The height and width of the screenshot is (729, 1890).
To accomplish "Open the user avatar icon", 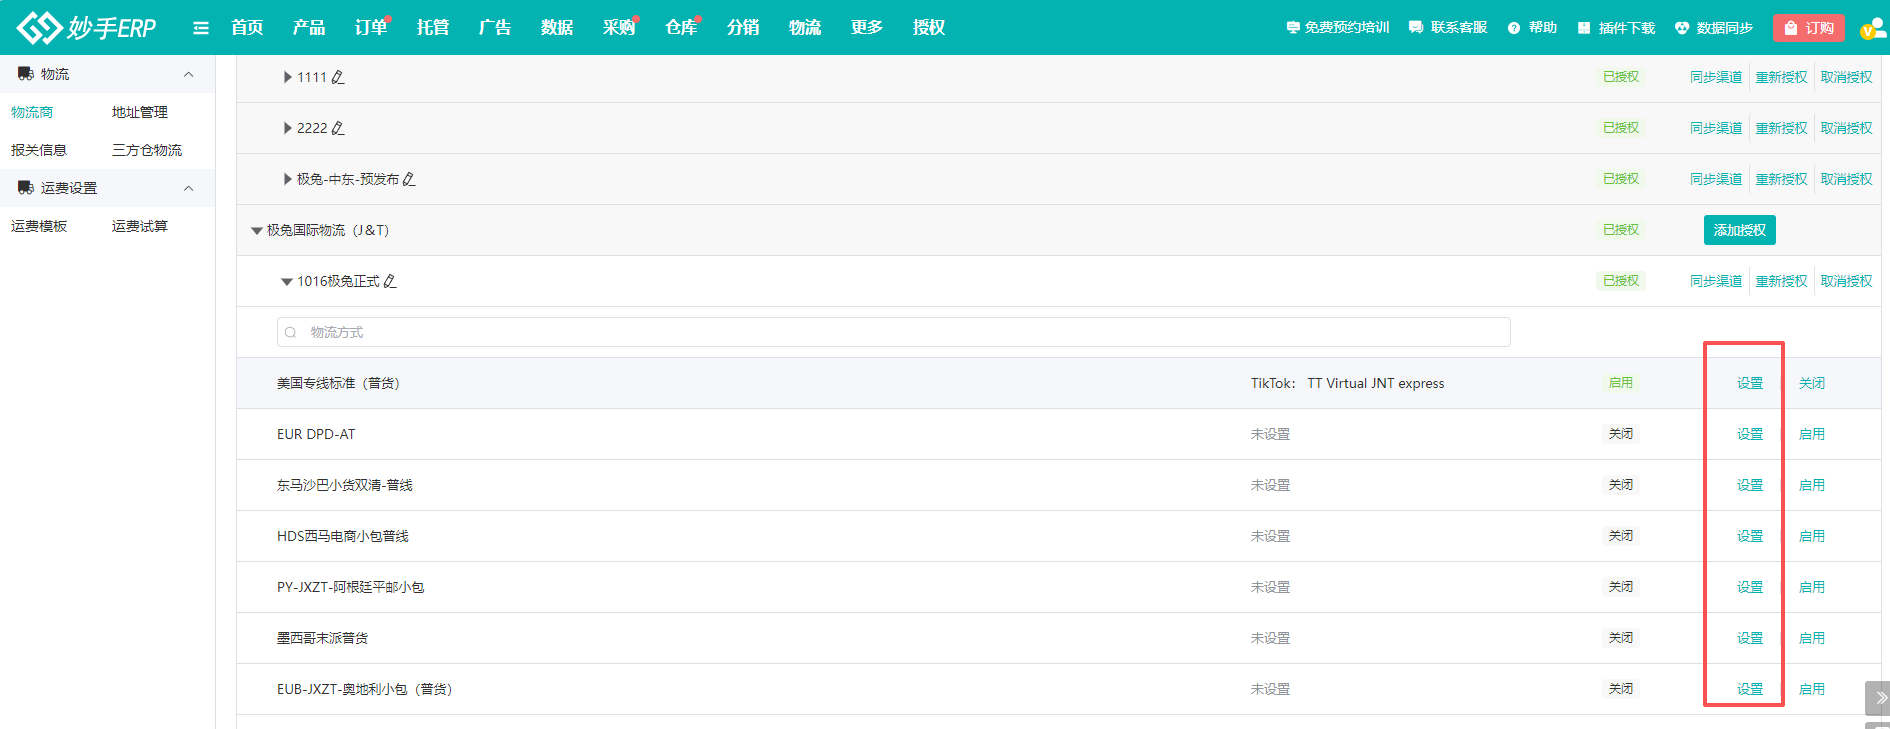I will tap(1871, 28).
